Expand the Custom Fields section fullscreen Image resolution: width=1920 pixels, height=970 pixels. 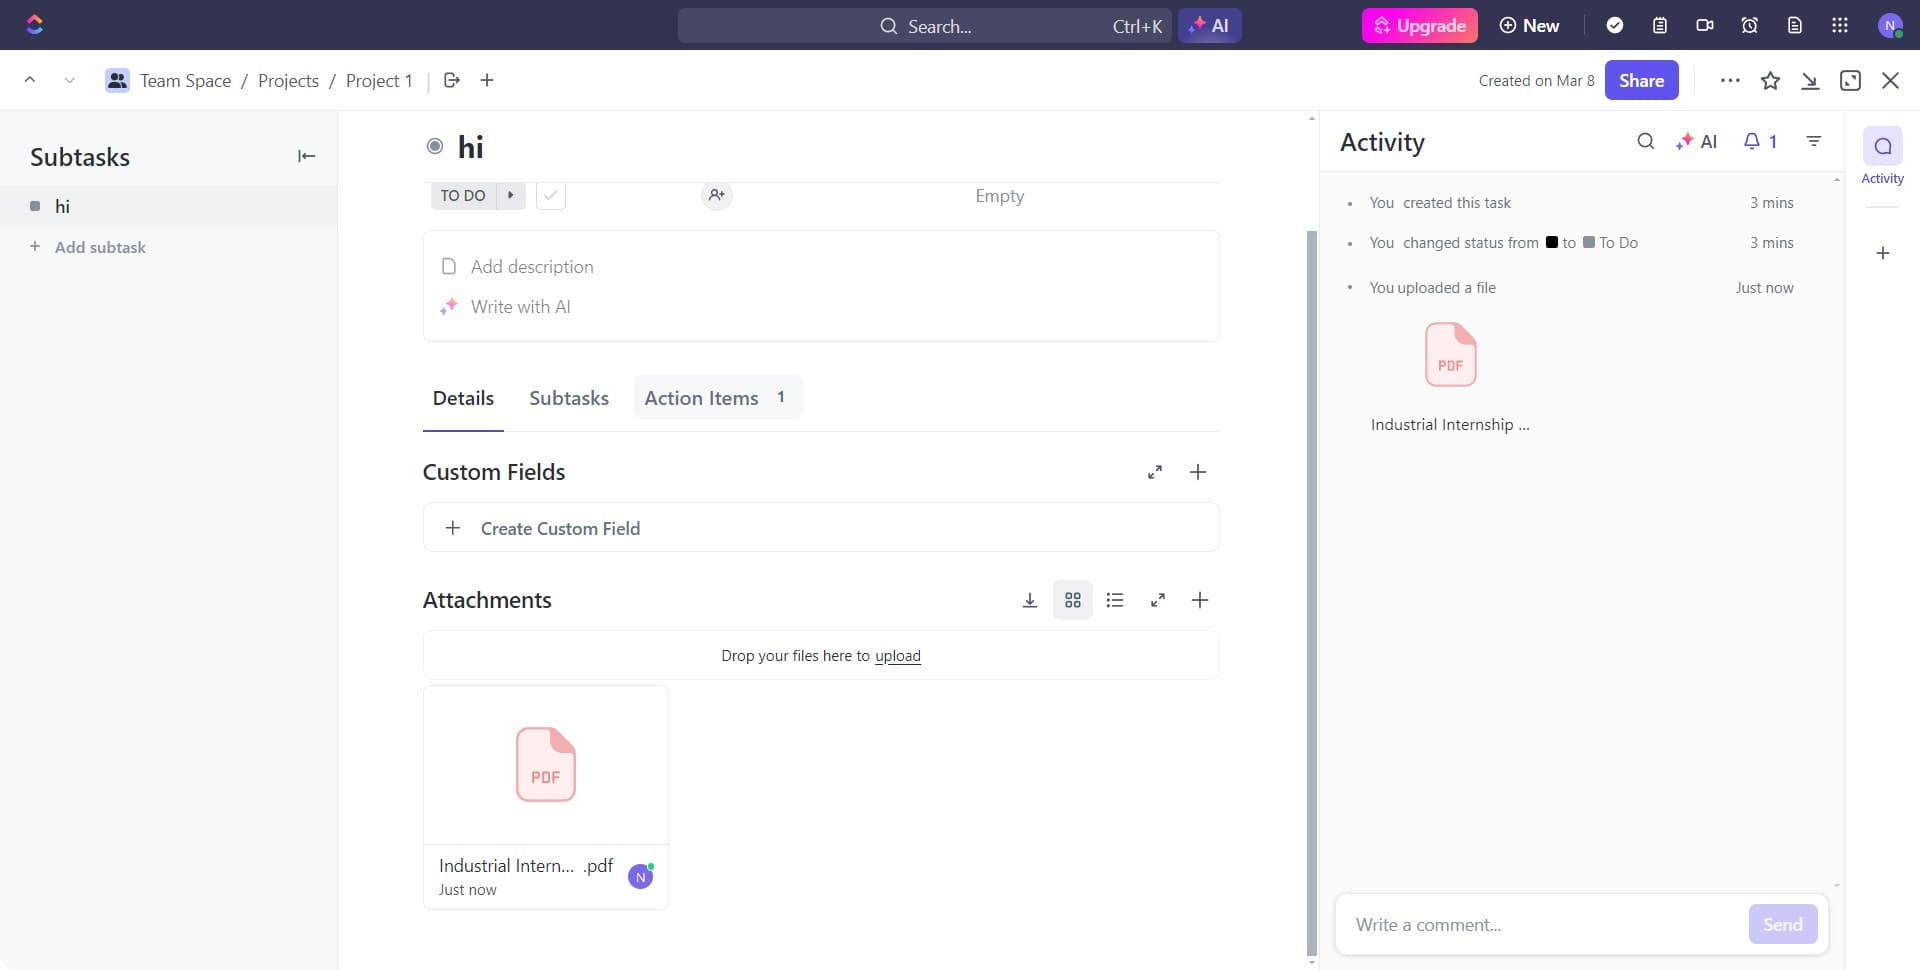coord(1155,472)
